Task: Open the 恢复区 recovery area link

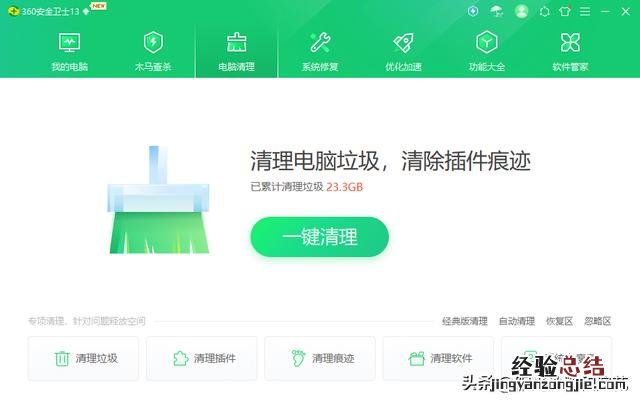Action: point(560,321)
